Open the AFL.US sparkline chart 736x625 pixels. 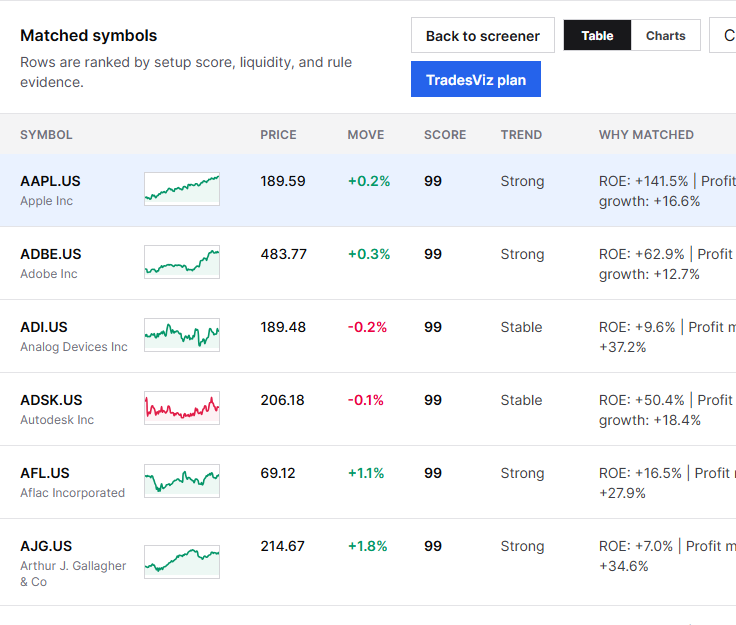point(182,481)
